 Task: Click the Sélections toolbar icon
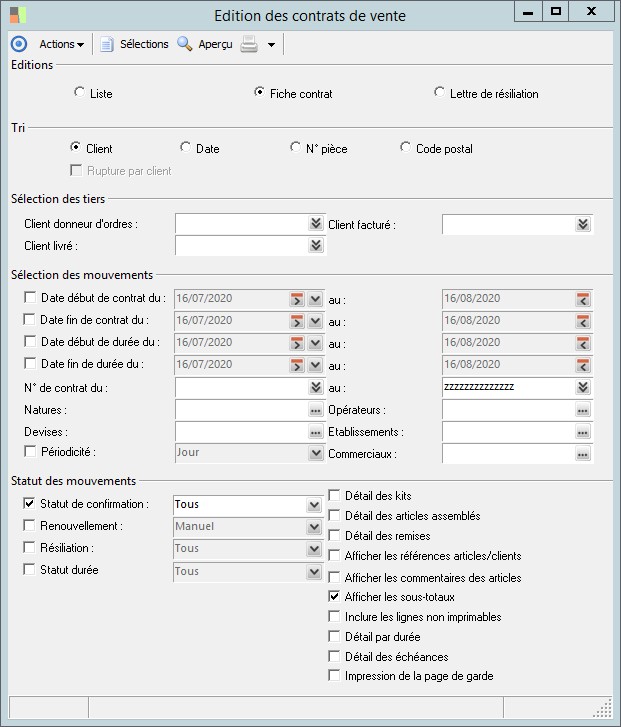point(107,44)
